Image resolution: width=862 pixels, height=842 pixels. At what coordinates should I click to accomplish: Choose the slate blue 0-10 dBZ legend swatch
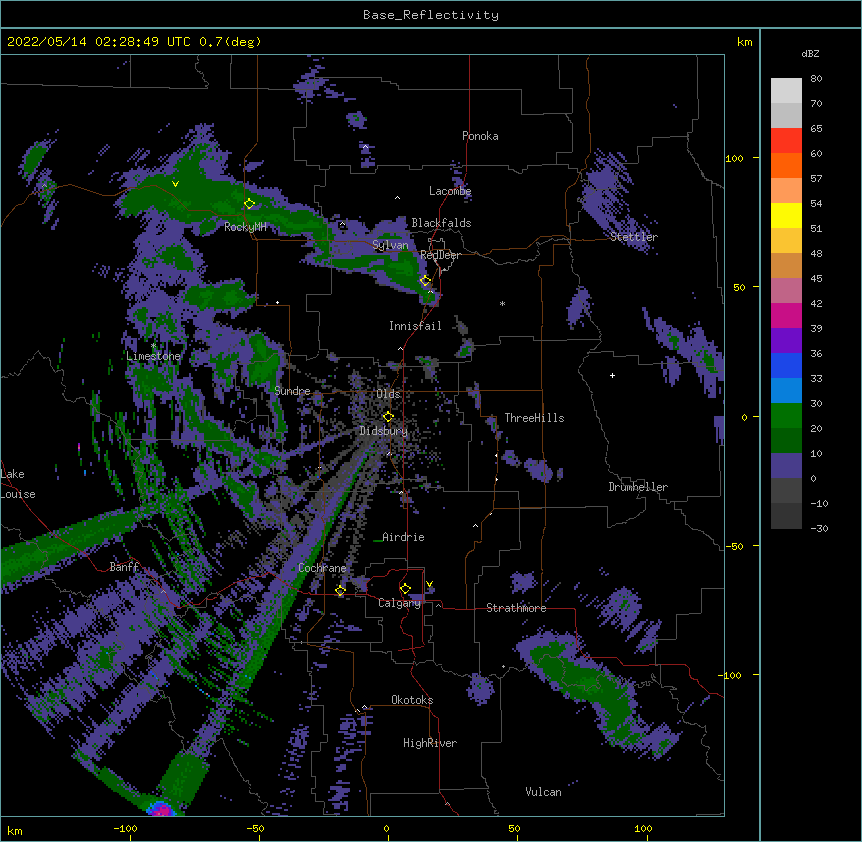click(786, 466)
